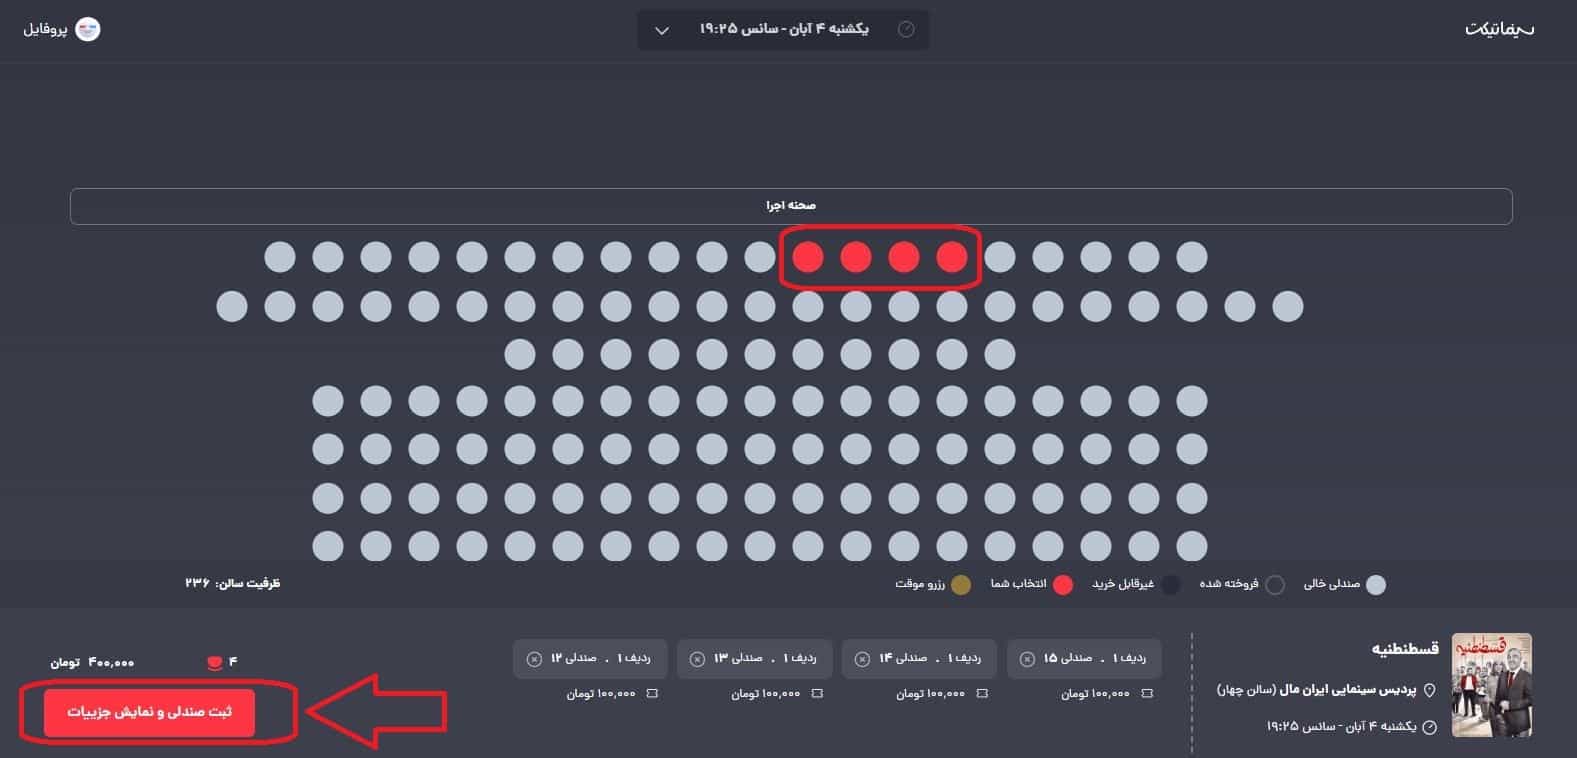Click the location pin icon near cinema name
This screenshot has width=1577, height=758.
tap(1430, 690)
